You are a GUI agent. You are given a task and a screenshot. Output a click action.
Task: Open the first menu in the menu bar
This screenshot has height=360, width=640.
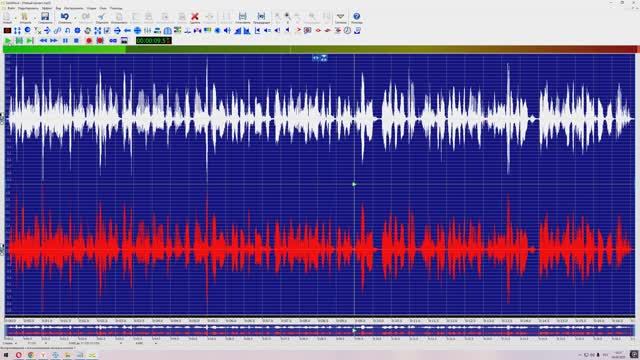[x=11, y=8]
